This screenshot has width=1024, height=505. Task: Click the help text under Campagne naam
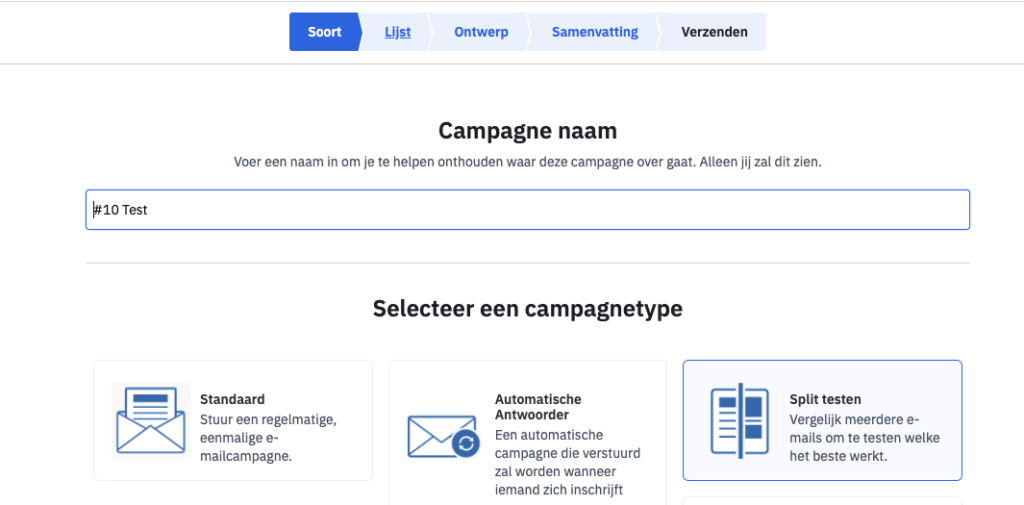point(527,161)
